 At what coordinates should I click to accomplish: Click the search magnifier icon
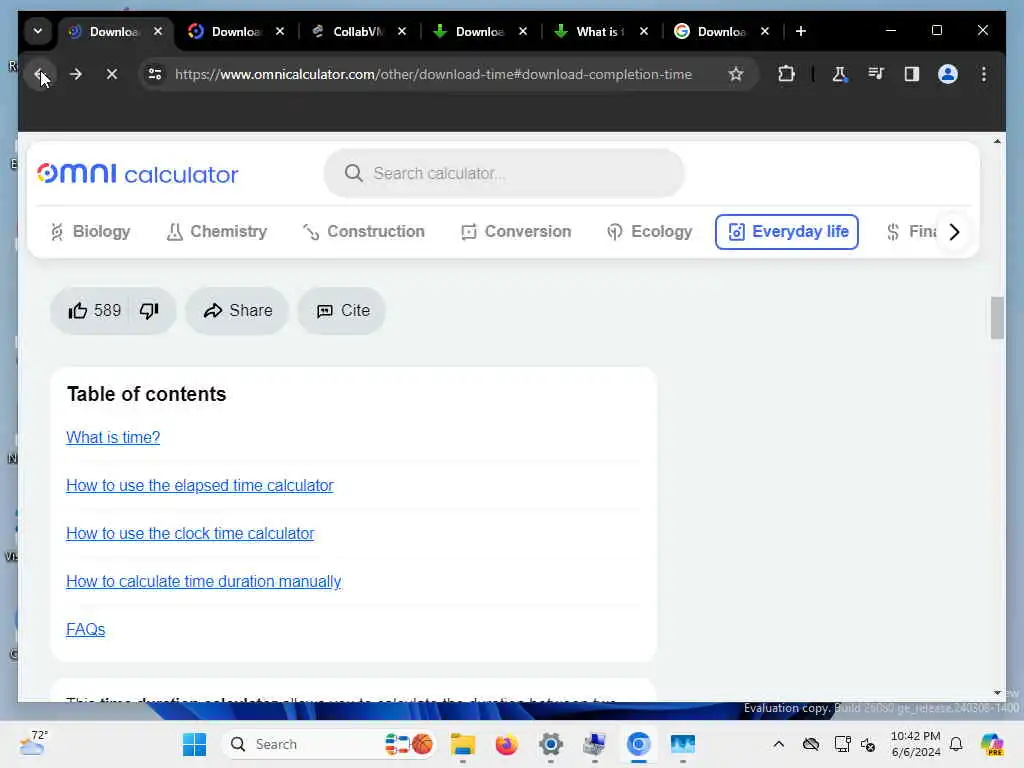353,173
